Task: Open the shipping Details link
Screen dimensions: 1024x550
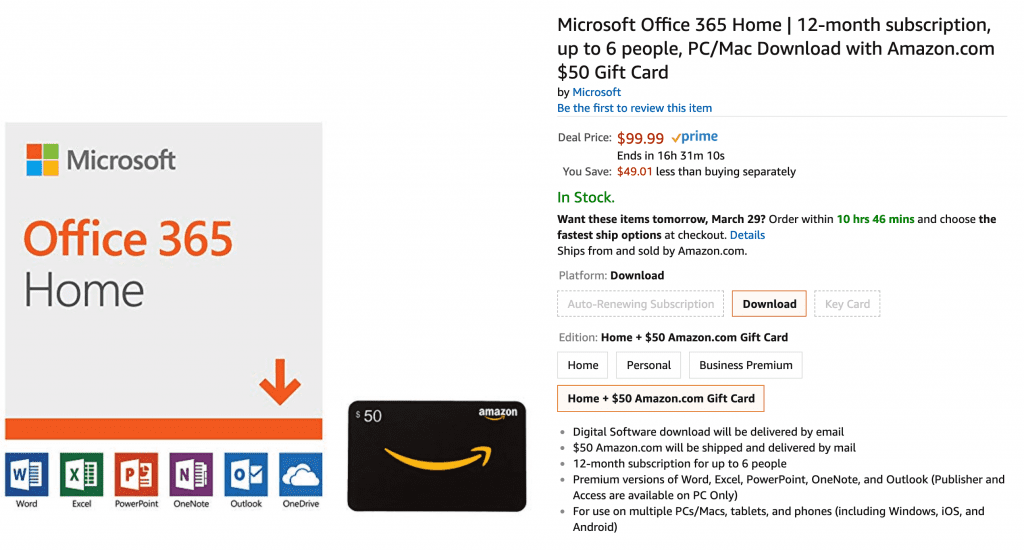Action: pyautogui.click(x=747, y=235)
